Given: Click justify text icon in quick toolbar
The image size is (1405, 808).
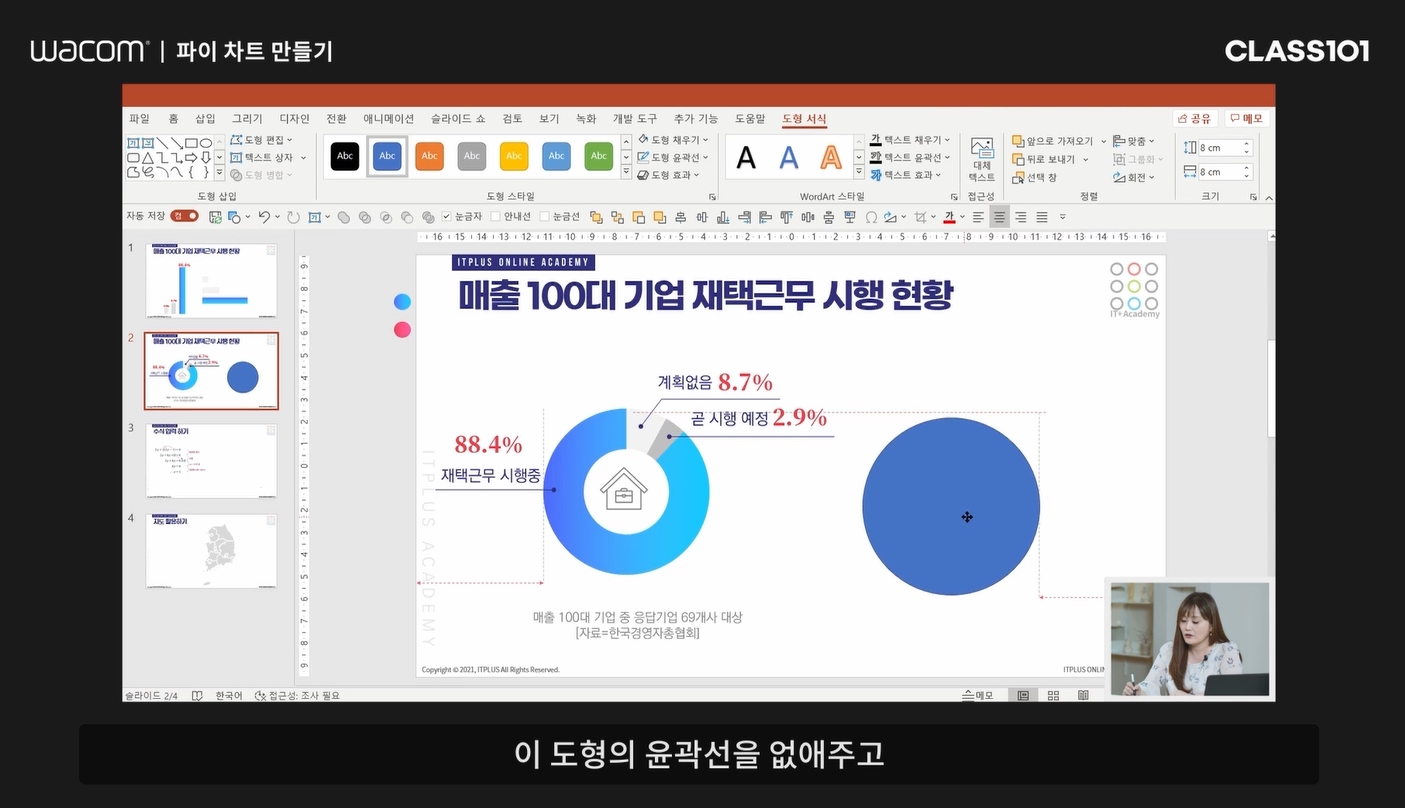Looking at the screenshot, I should click(x=1041, y=216).
